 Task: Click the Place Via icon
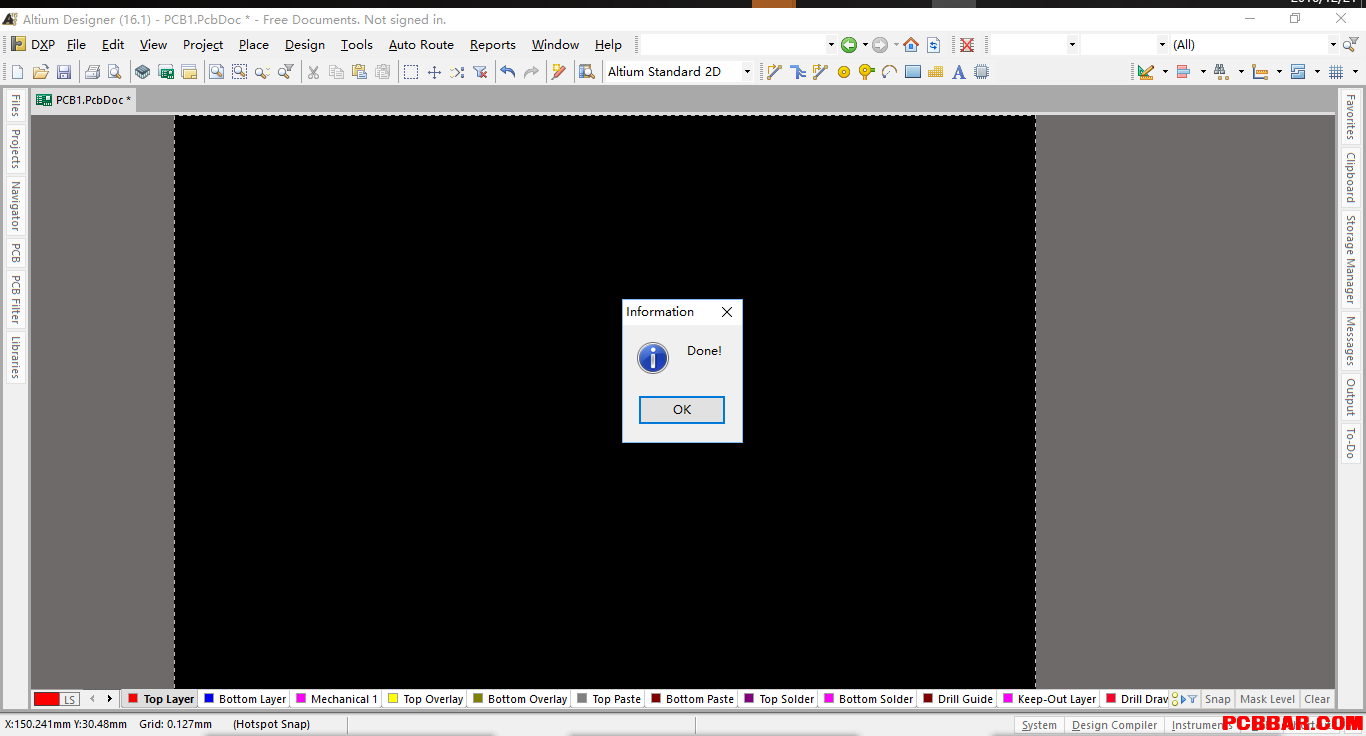(x=866, y=72)
